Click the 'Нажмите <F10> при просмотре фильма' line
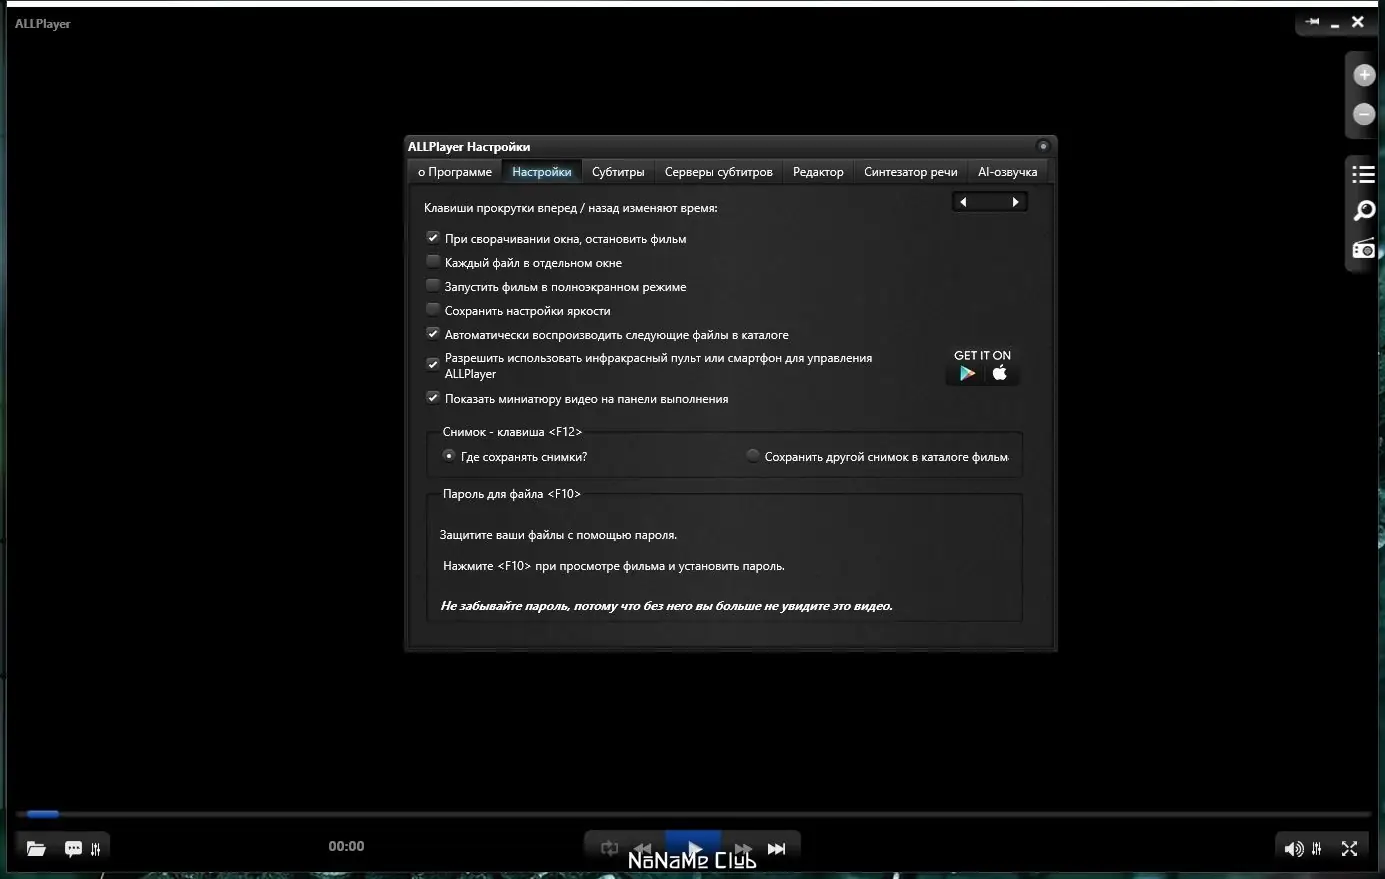The width and height of the screenshot is (1385, 879). click(x=614, y=566)
